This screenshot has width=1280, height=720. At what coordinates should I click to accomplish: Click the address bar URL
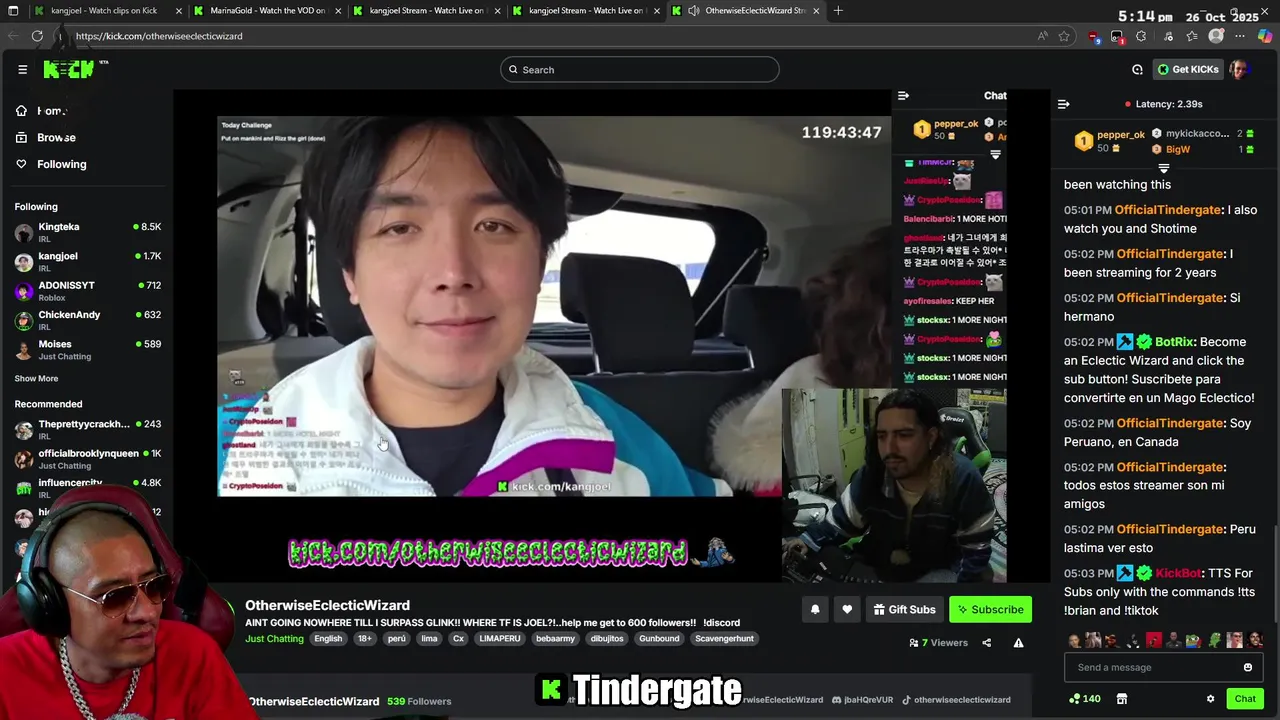tap(159, 36)
